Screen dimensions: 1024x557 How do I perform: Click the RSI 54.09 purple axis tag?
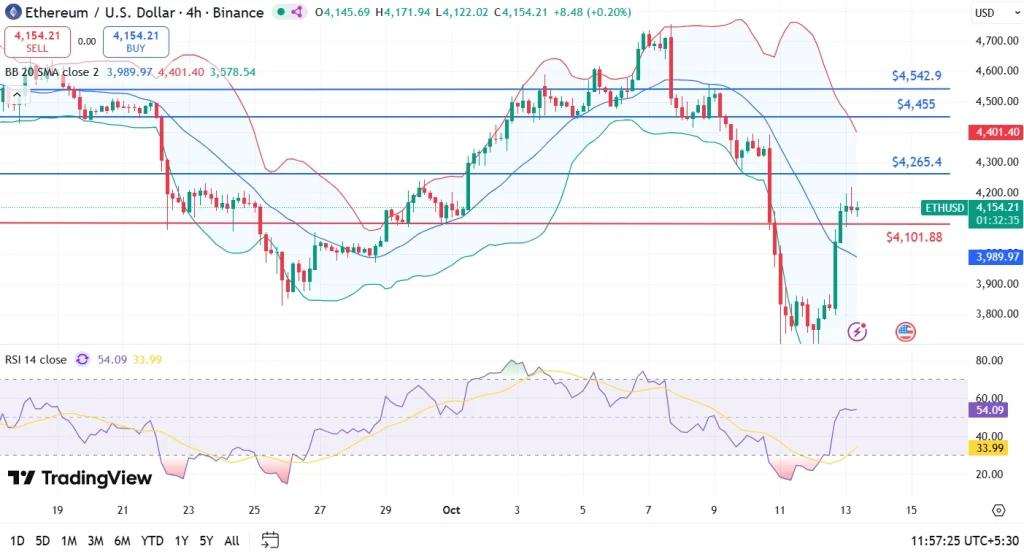point(989,410)
